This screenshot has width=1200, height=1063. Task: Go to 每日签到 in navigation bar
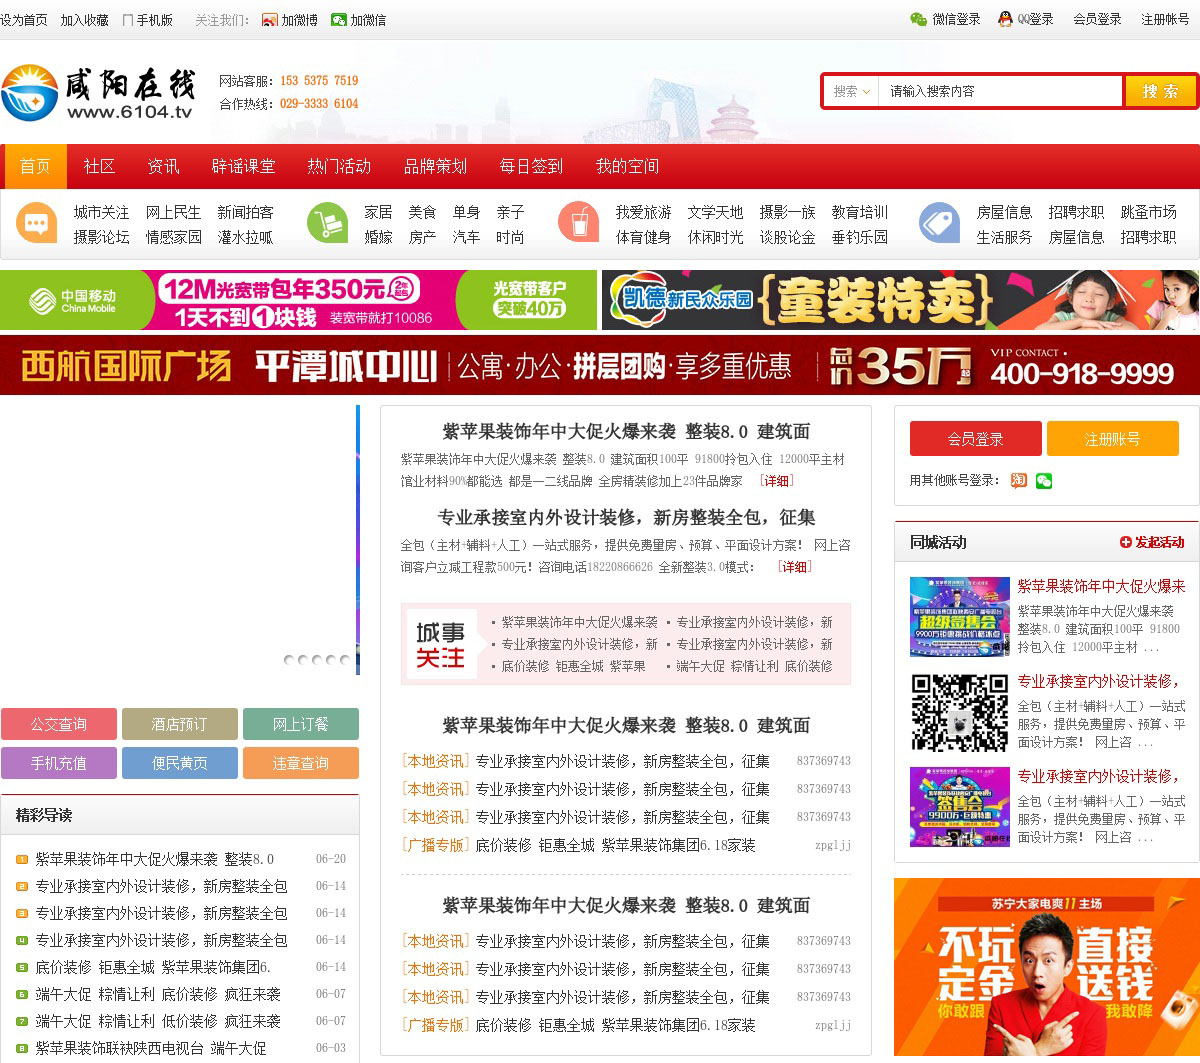[531, 166]
